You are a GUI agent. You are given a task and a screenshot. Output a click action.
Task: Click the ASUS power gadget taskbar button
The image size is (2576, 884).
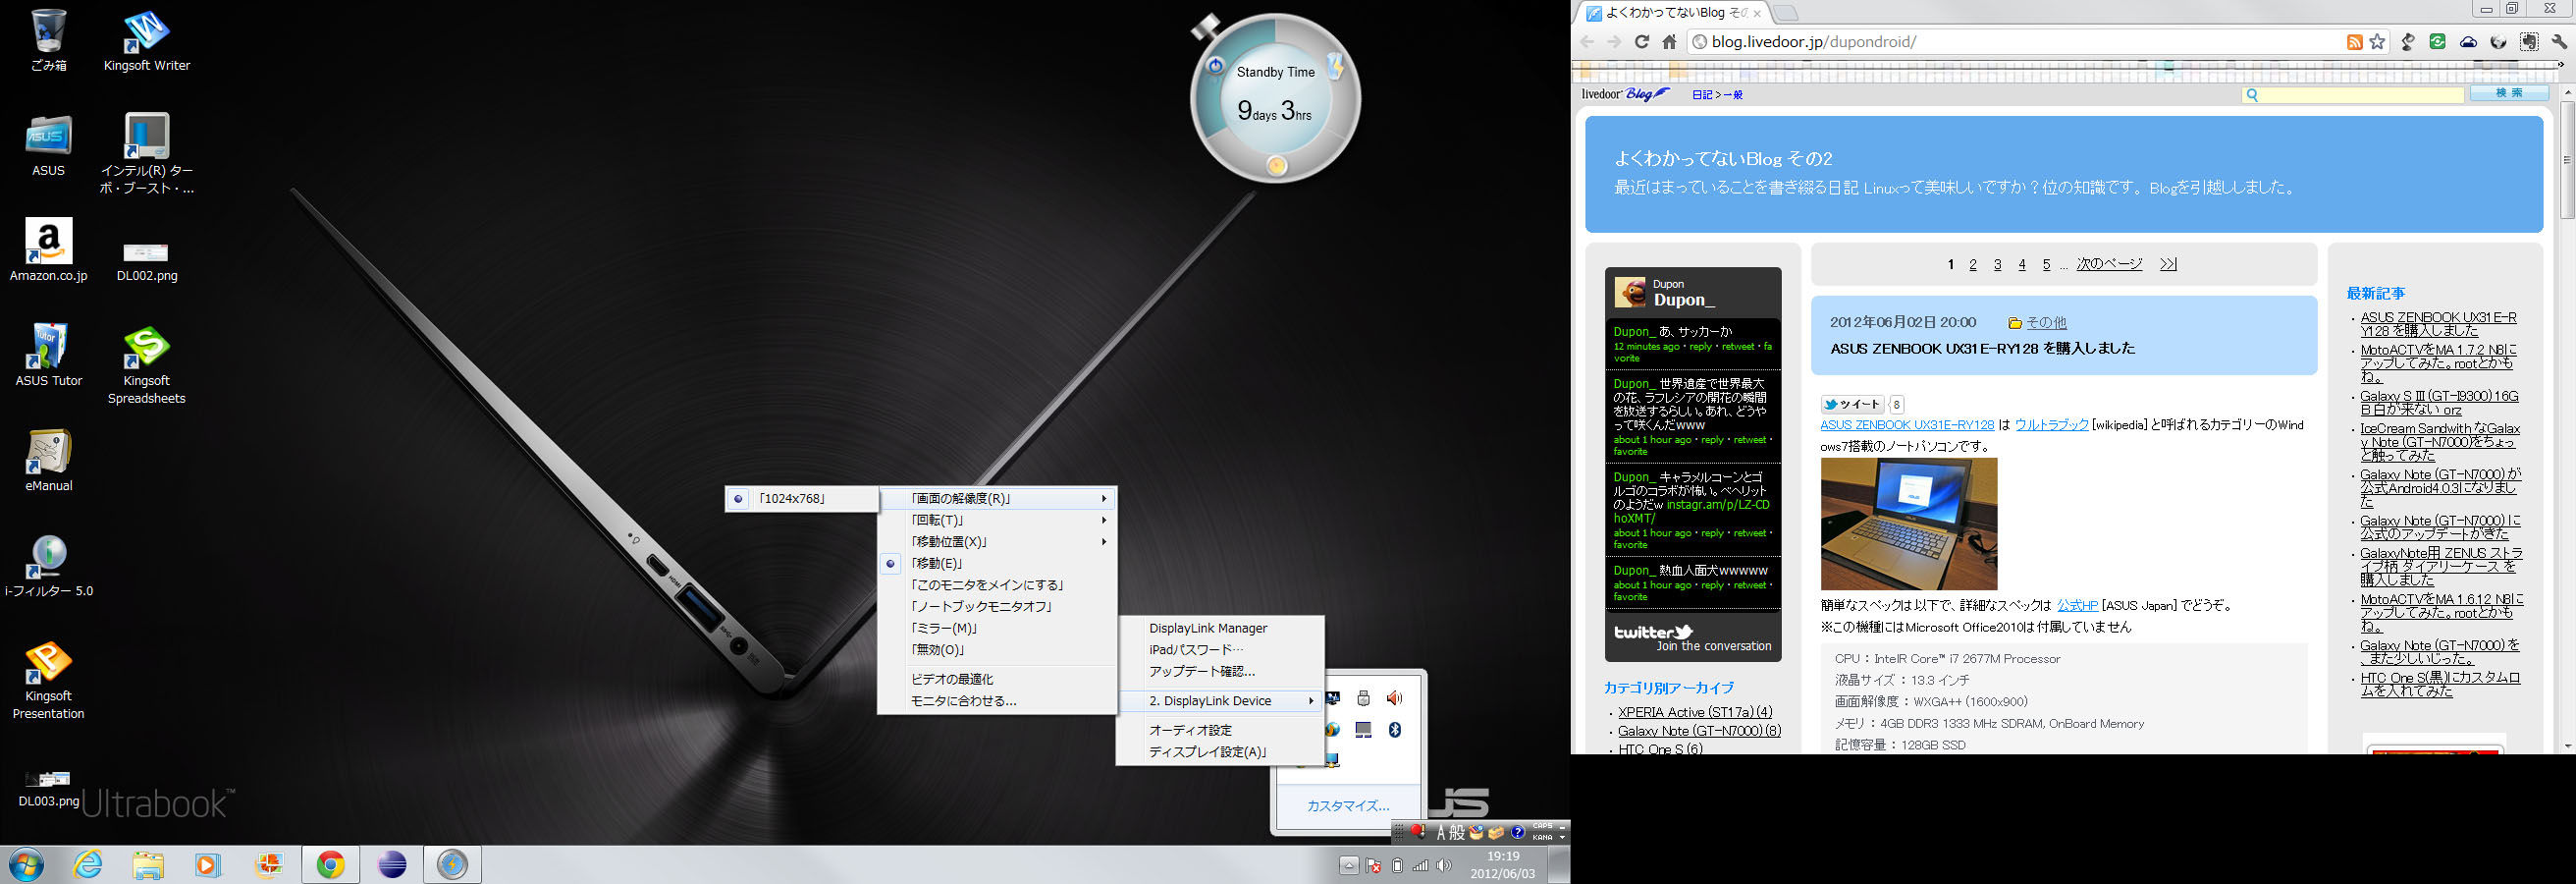(452, 864)
